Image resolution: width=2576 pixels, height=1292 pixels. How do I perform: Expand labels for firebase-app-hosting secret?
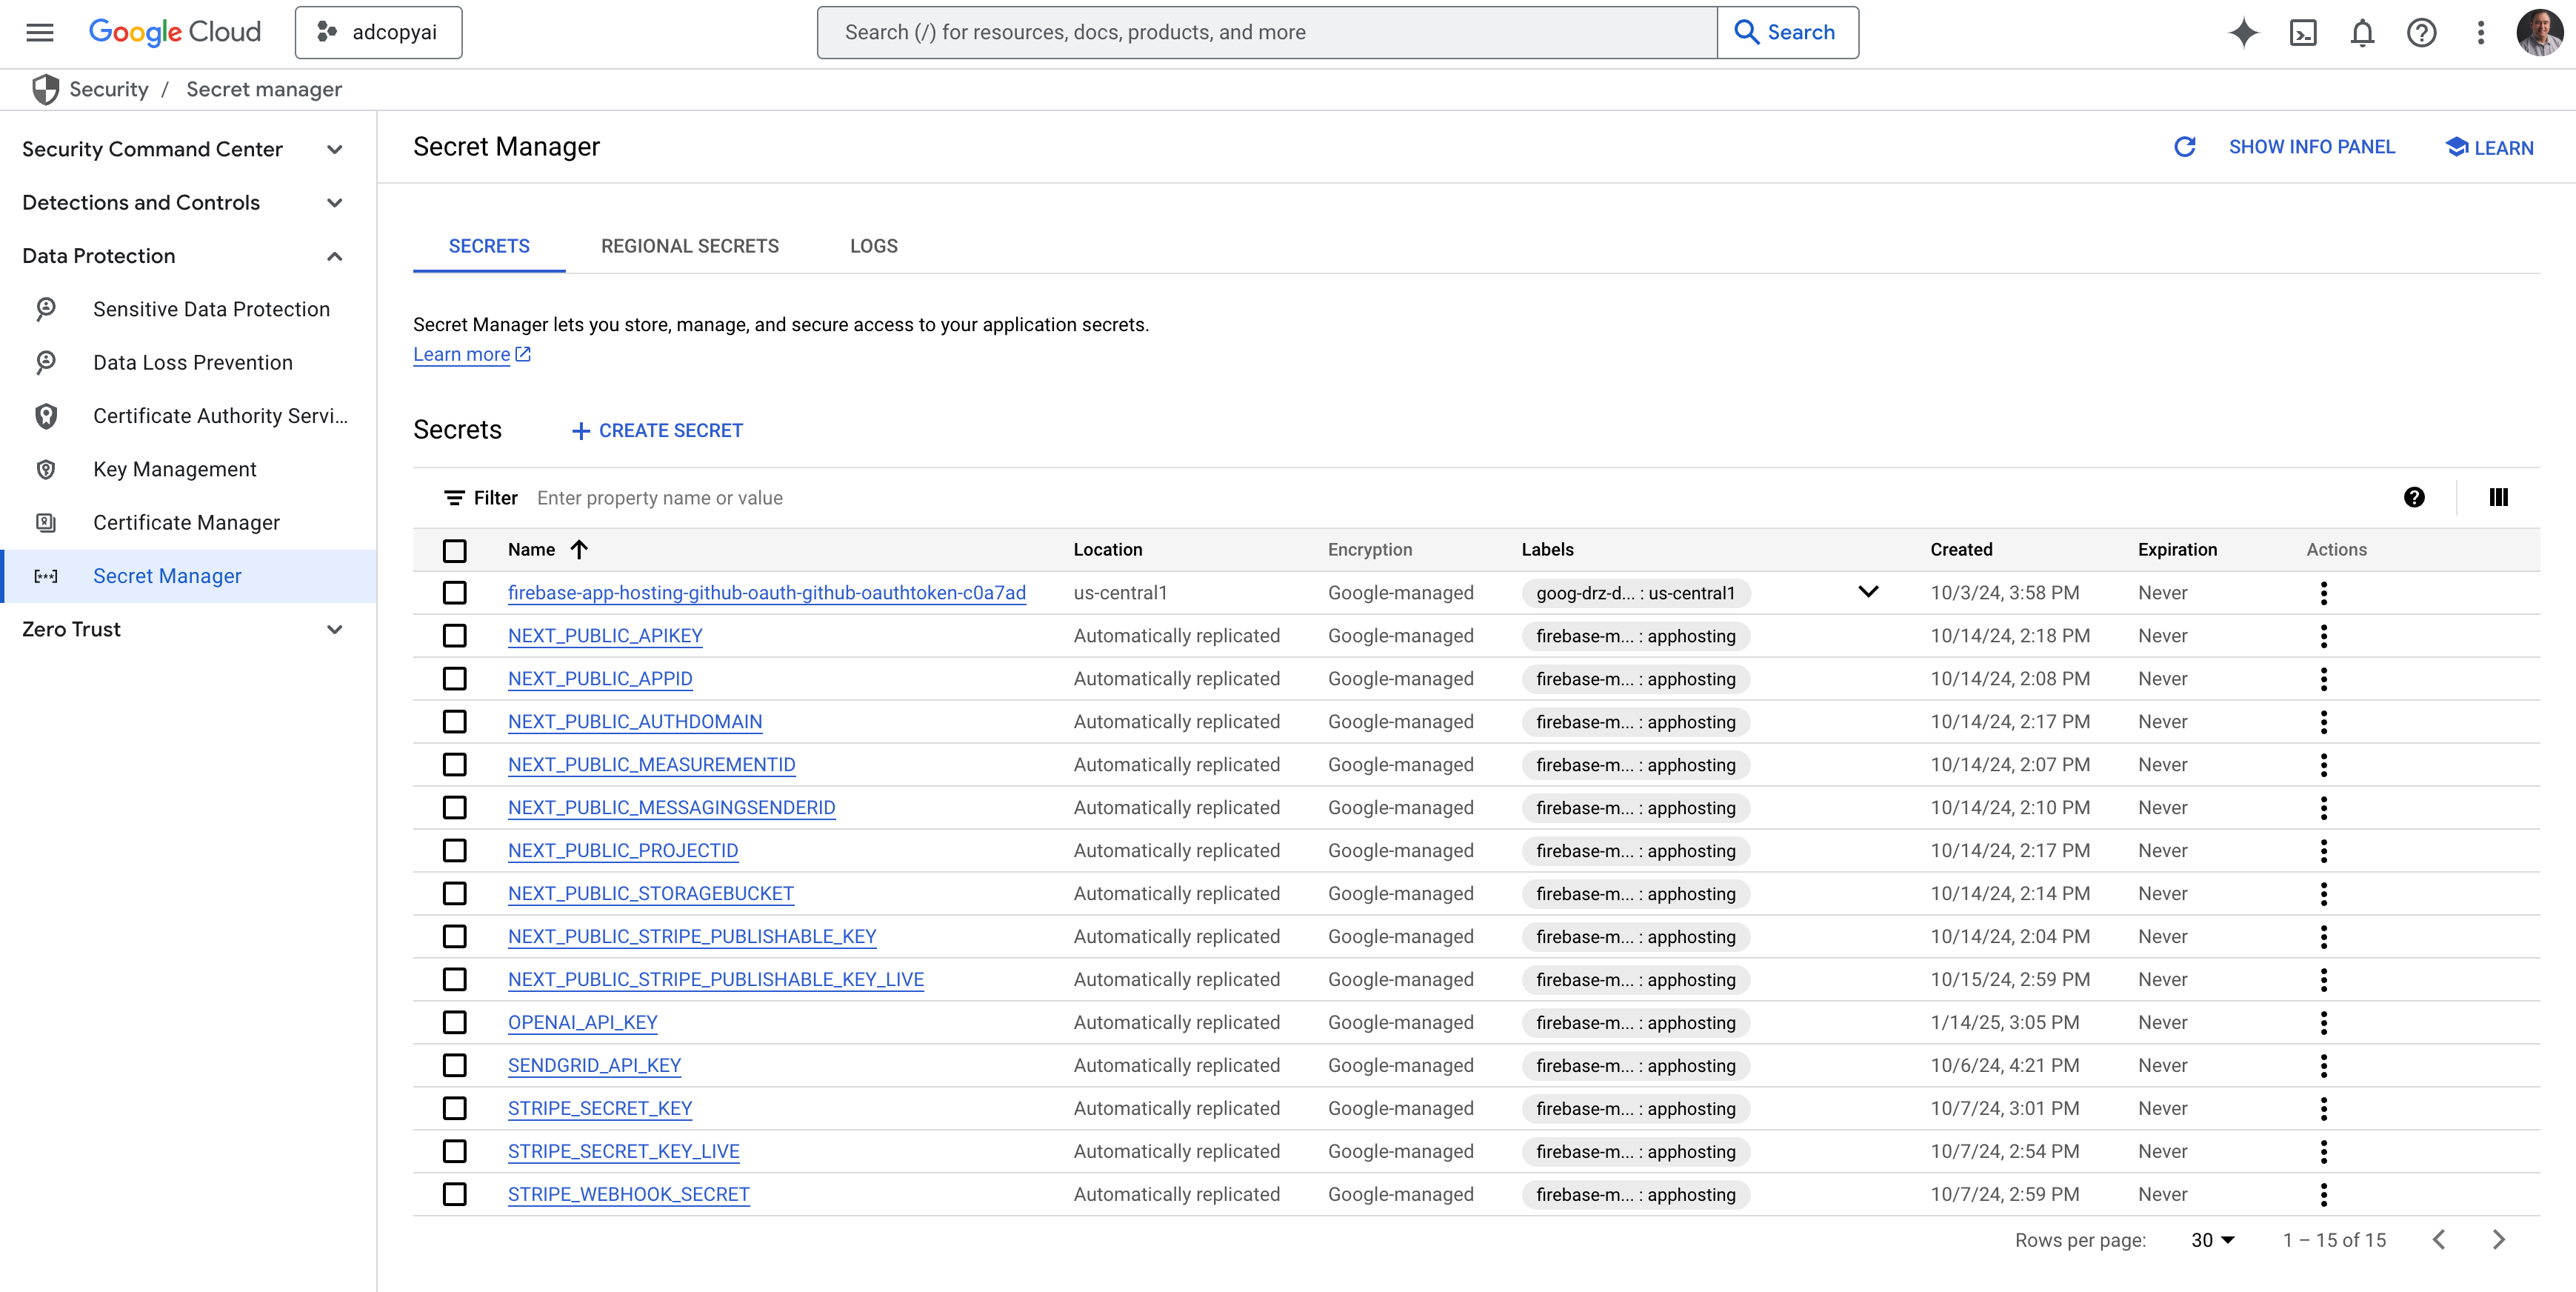1868,592
